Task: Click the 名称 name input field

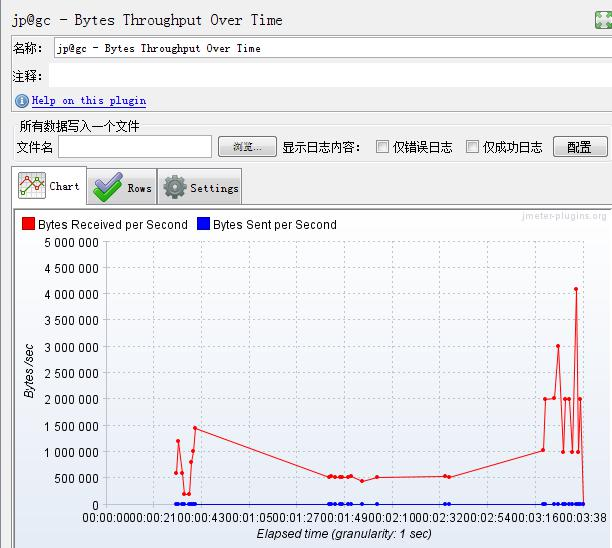Action: 330,48
